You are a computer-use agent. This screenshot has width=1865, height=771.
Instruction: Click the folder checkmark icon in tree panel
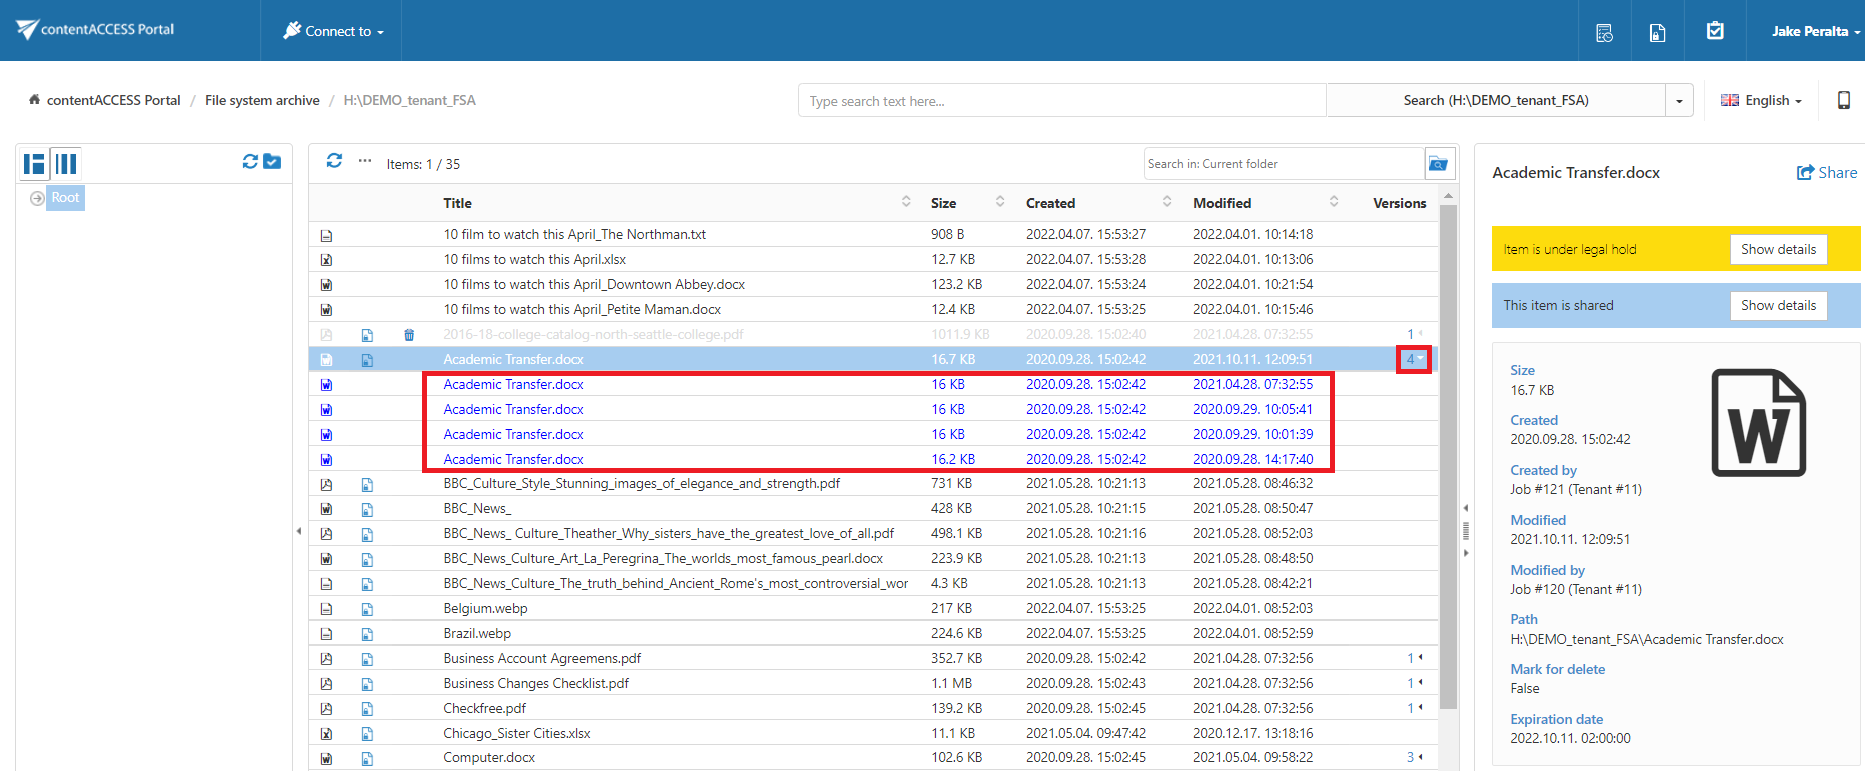click(272, 162)
